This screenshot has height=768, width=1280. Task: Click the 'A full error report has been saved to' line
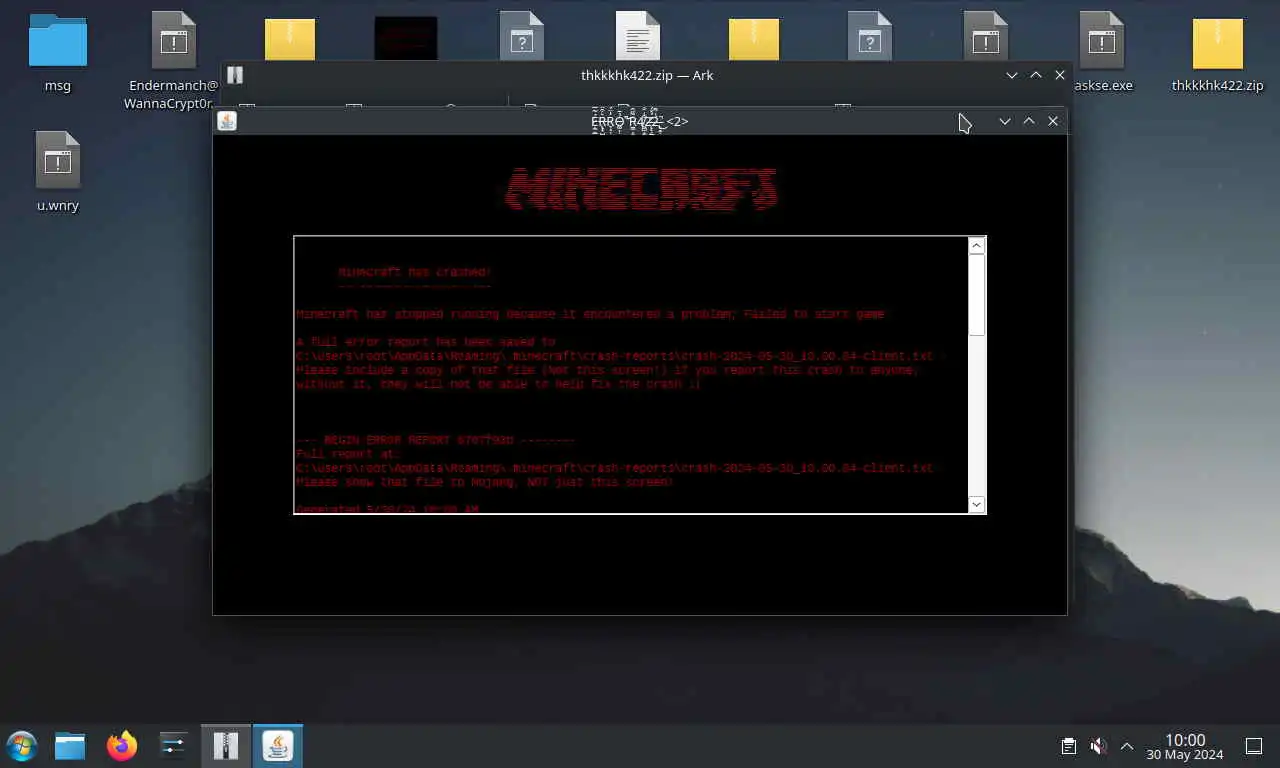[425, 342]
